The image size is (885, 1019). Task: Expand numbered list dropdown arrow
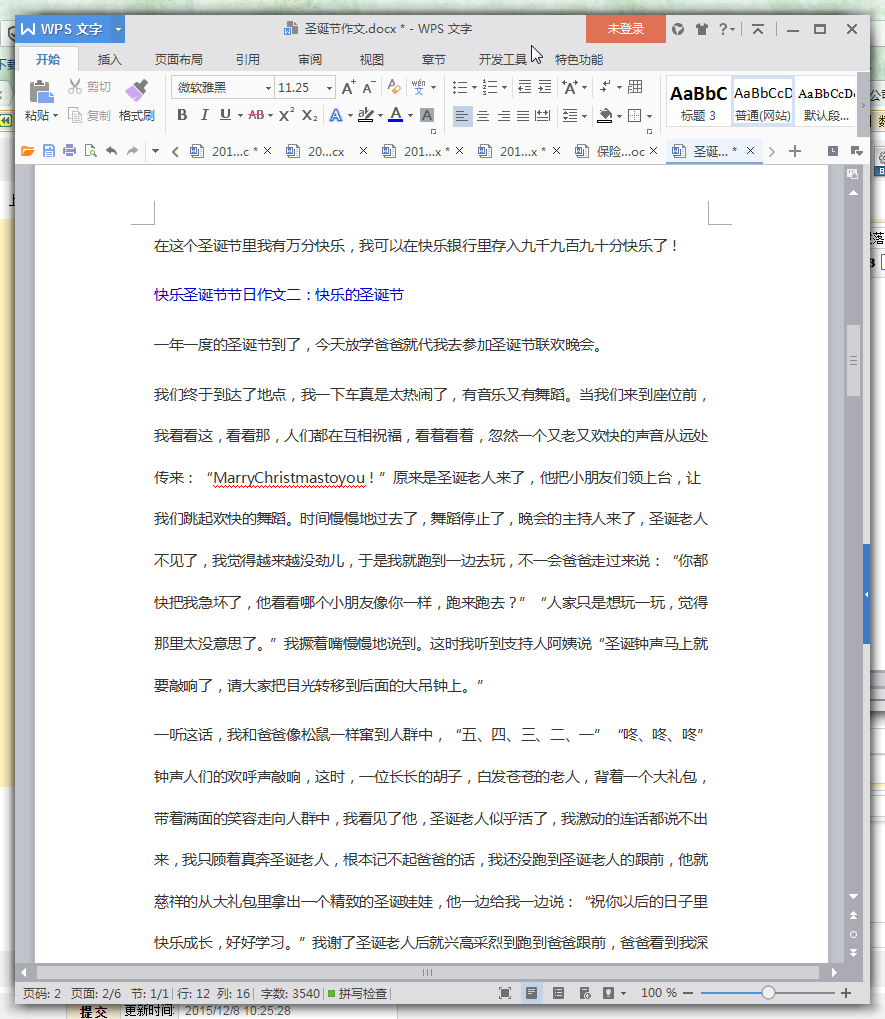coord(504,88)
